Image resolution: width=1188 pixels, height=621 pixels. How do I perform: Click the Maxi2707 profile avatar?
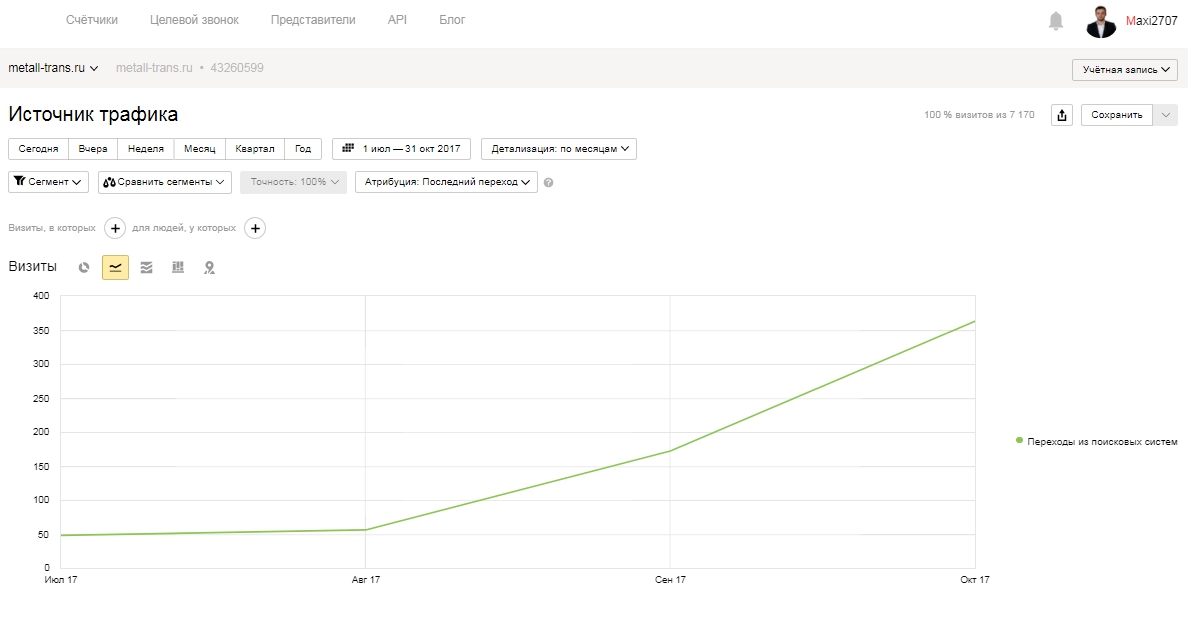pyautogui.click(x=1100, y=21)
